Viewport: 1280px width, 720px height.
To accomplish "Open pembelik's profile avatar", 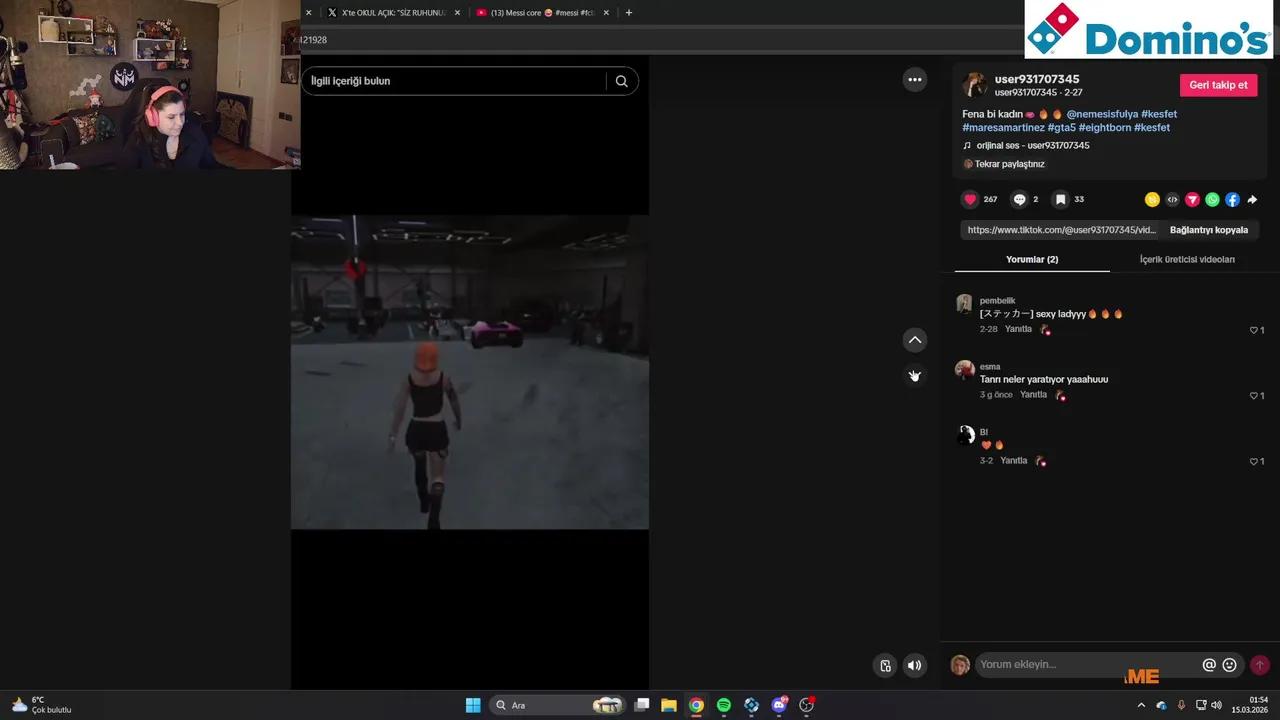I will click(x=964, y=304).
